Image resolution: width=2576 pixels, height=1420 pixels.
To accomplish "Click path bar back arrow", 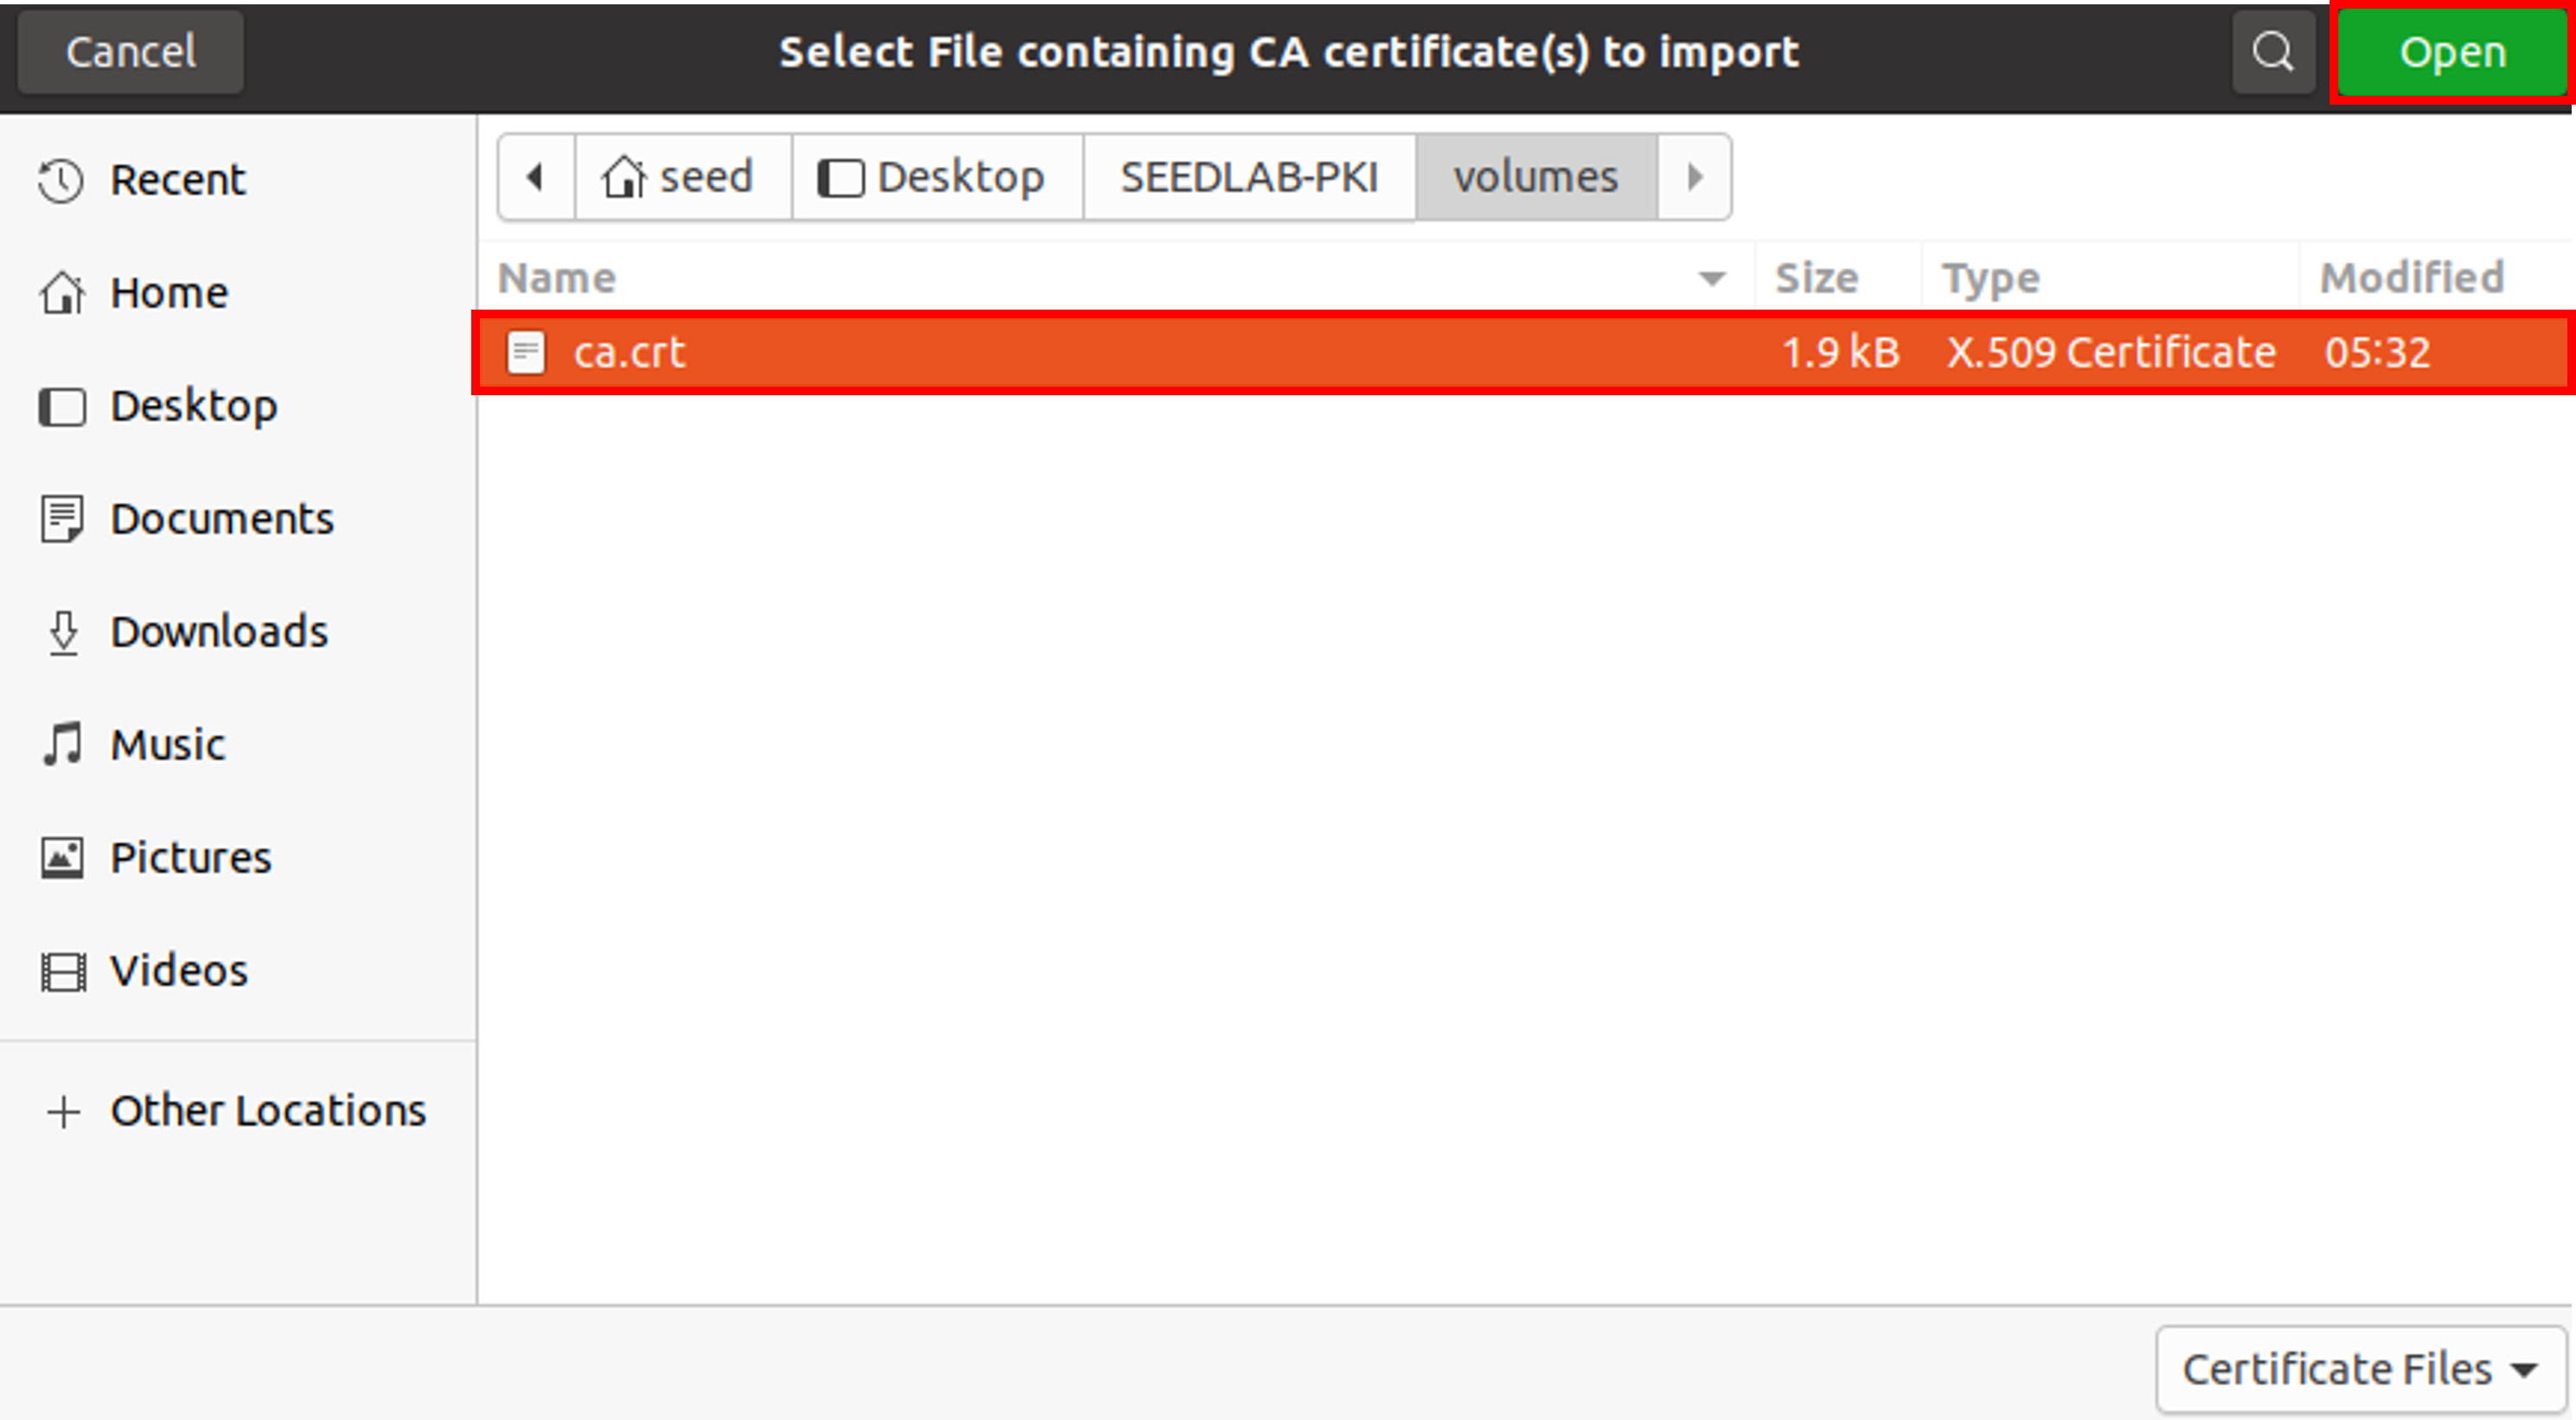I will [536, 177].
